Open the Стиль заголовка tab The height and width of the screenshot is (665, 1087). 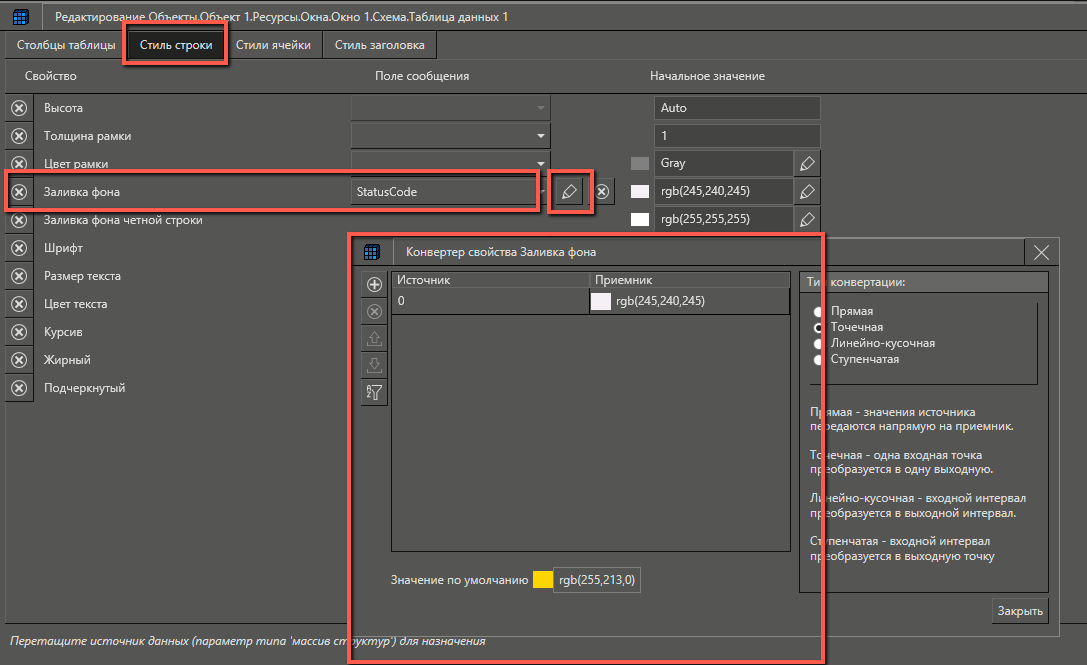pyautogui.click(x=379, y=45)
